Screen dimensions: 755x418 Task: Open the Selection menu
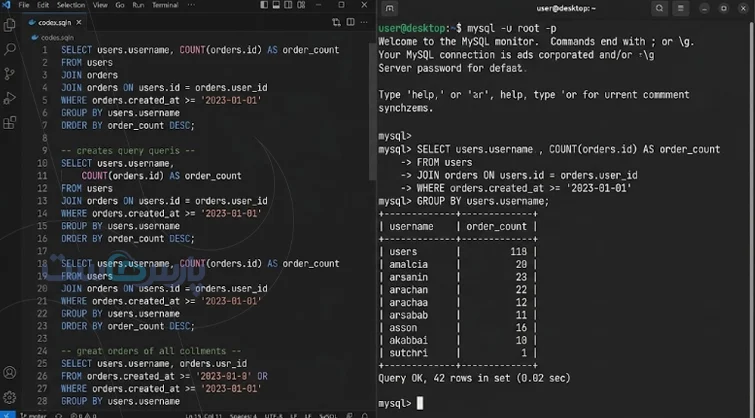pyautogui.click(x=71, y=5)
